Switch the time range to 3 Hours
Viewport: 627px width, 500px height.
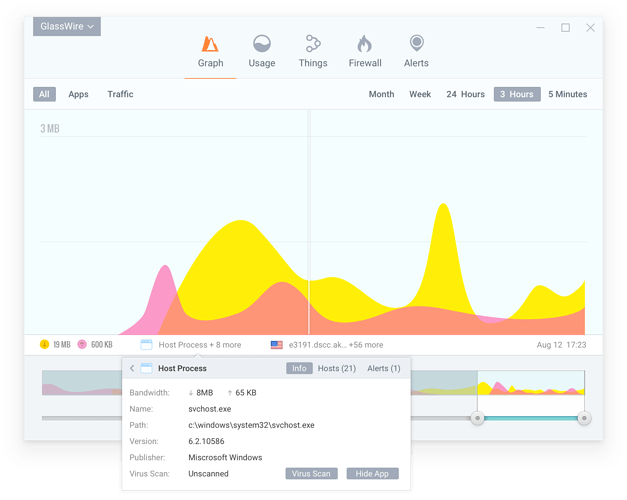click(x=517, y=94)
